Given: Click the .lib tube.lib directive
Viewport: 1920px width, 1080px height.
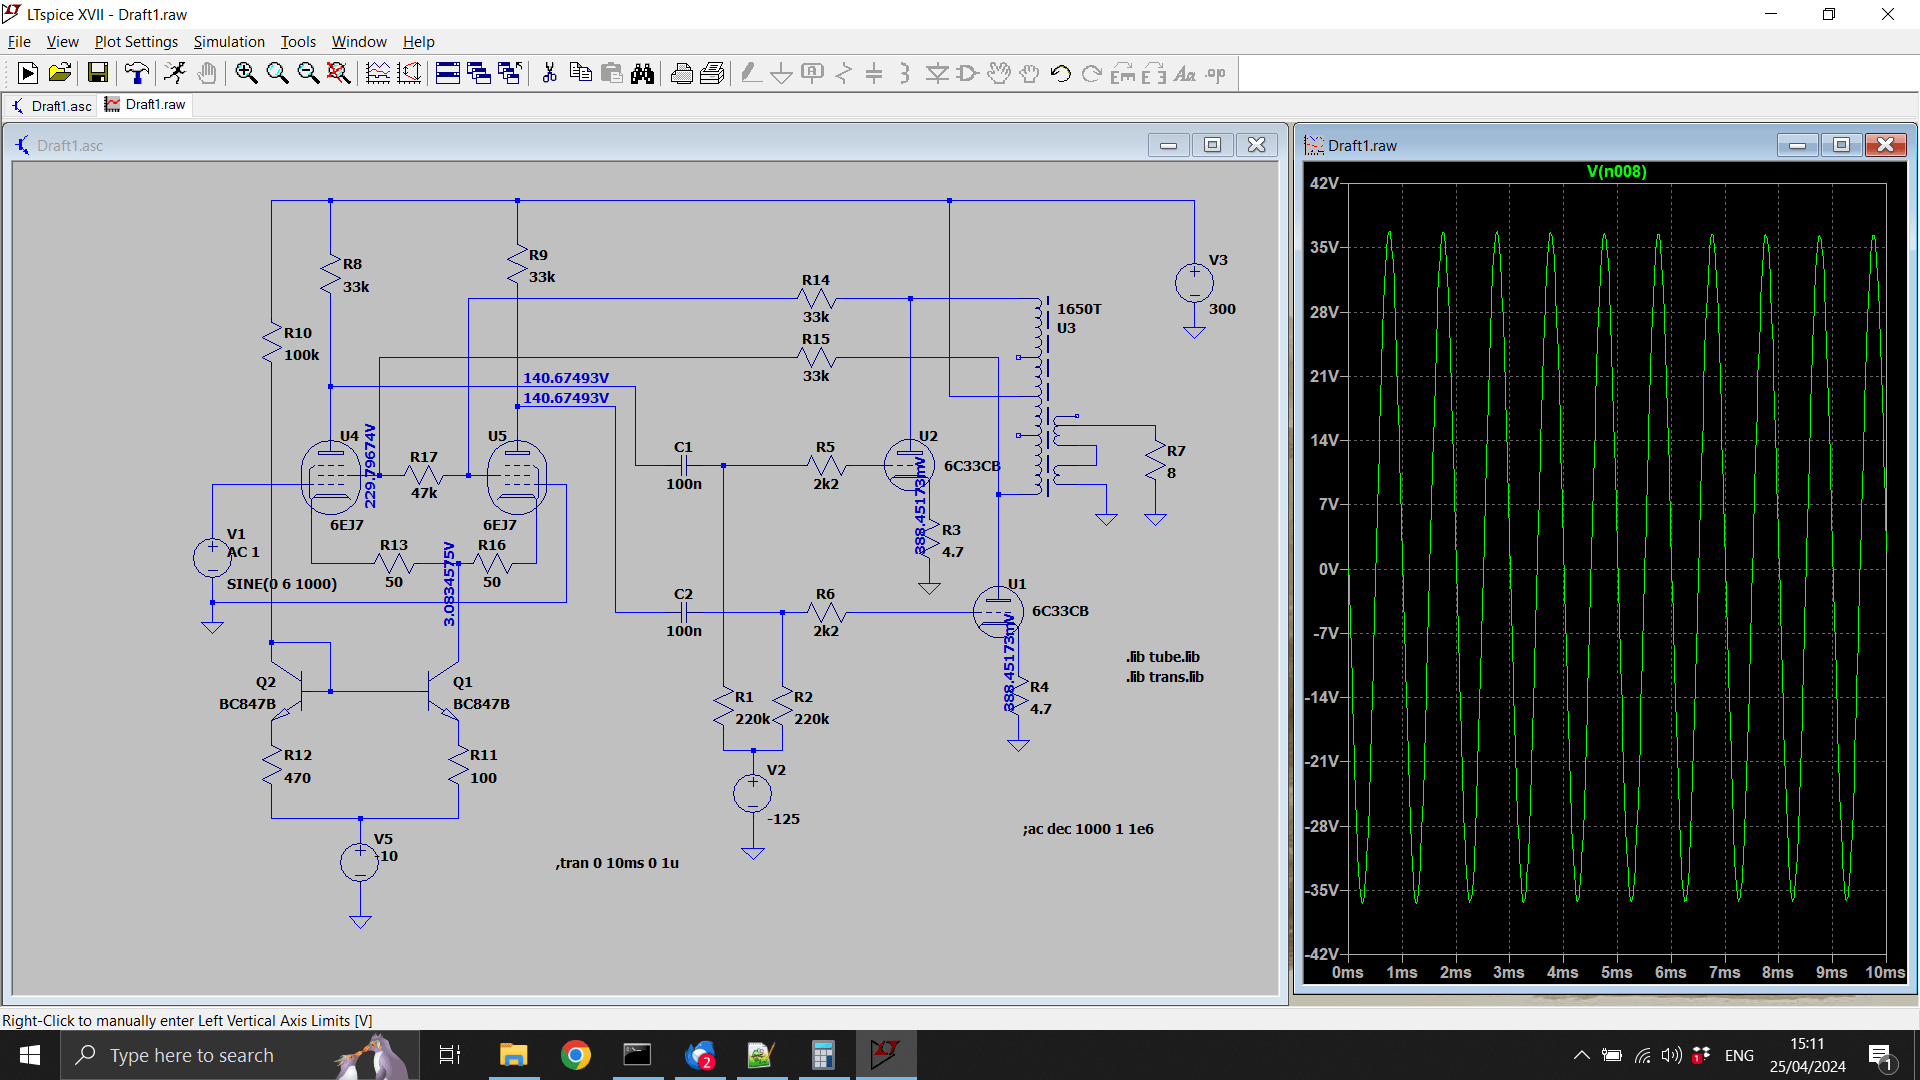Looking at the screenshot, I should [1162, 657].
